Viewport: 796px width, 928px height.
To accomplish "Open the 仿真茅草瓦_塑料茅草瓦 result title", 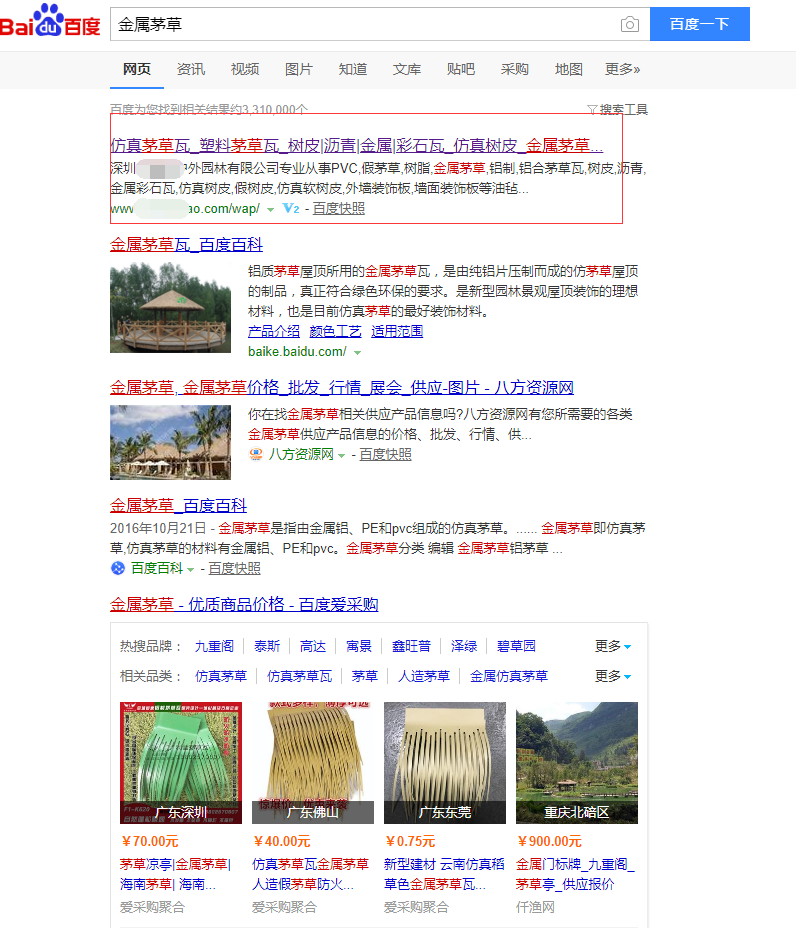I will [x=357, y=146].
